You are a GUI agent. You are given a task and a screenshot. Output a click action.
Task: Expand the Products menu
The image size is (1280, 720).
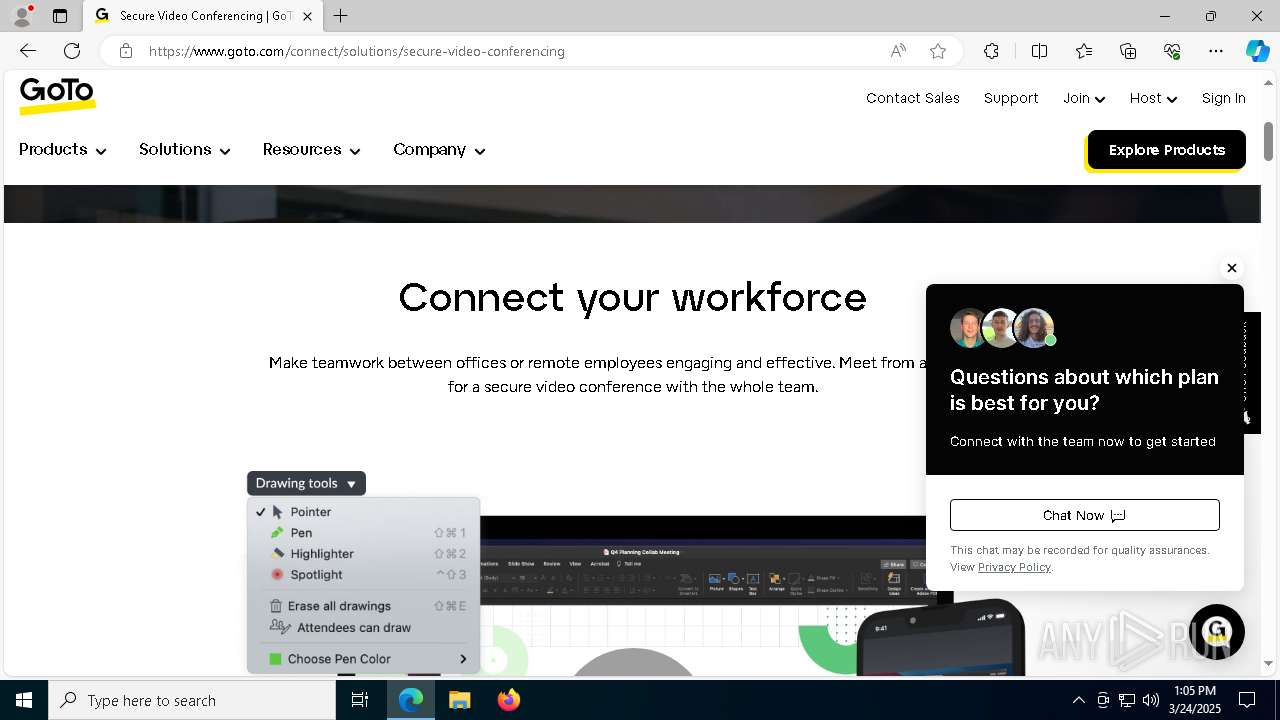(x=63, y=150)
